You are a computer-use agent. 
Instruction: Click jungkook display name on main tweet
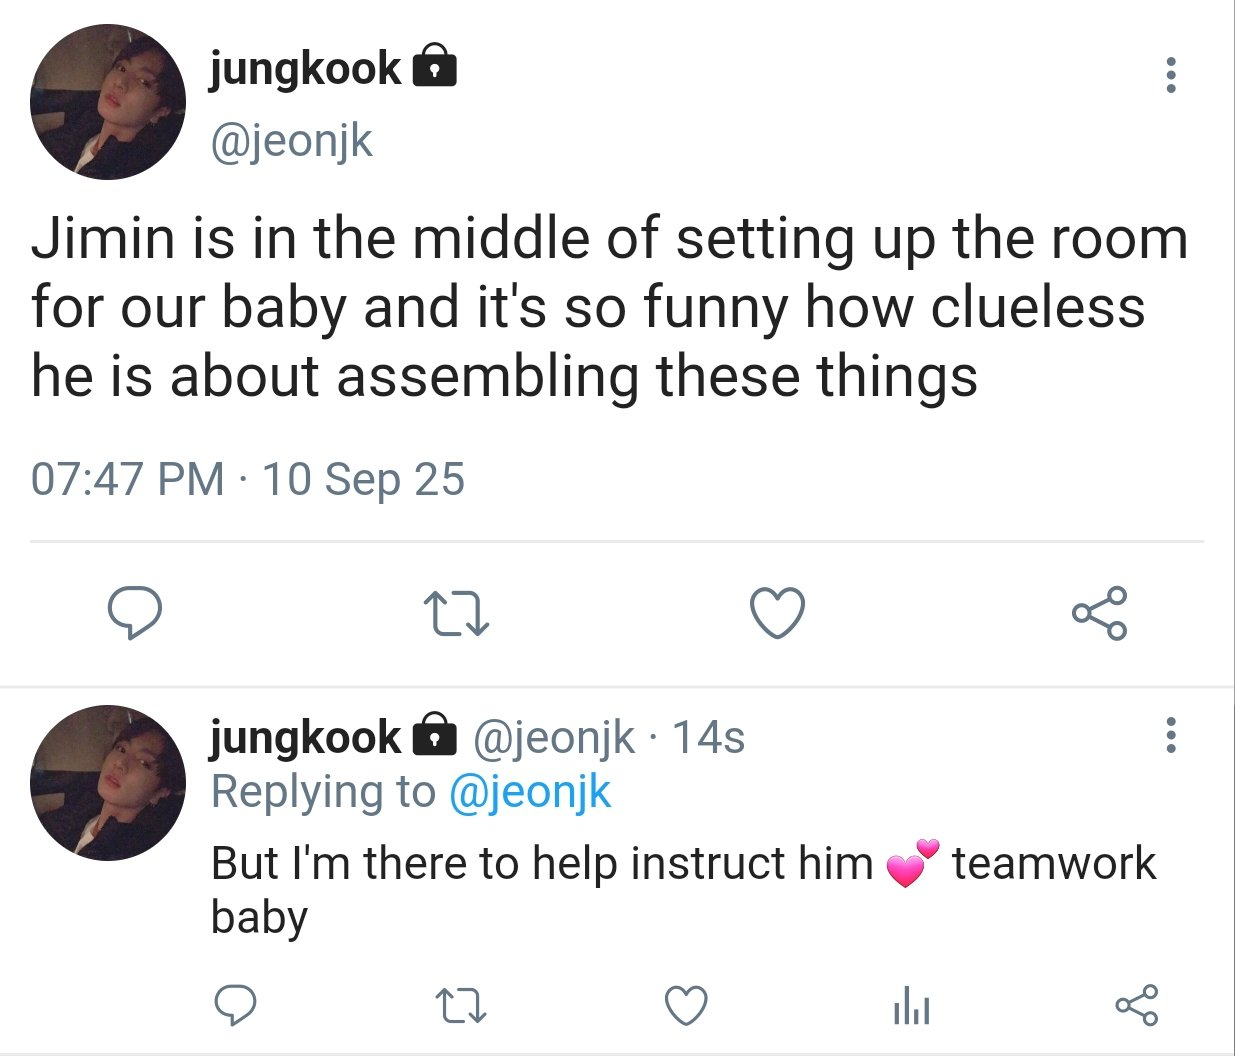[305, 69]
